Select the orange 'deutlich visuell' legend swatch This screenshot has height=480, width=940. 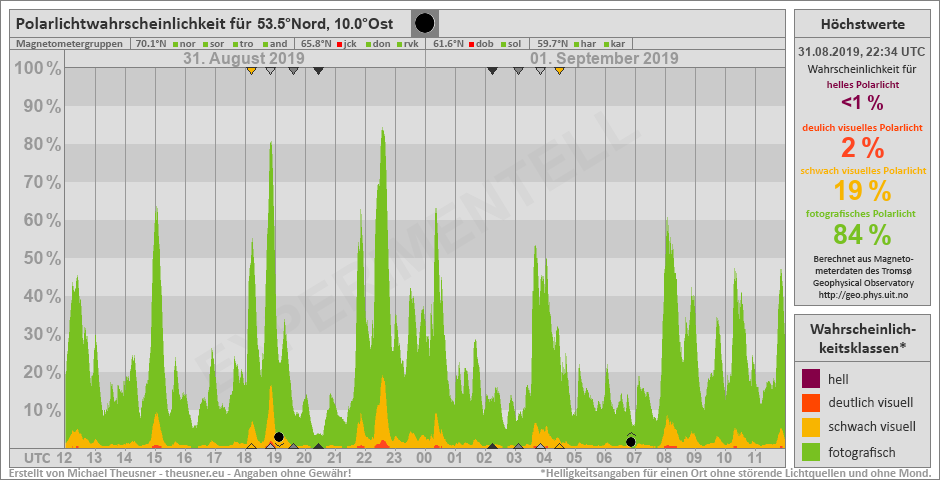tap(811, 403)
